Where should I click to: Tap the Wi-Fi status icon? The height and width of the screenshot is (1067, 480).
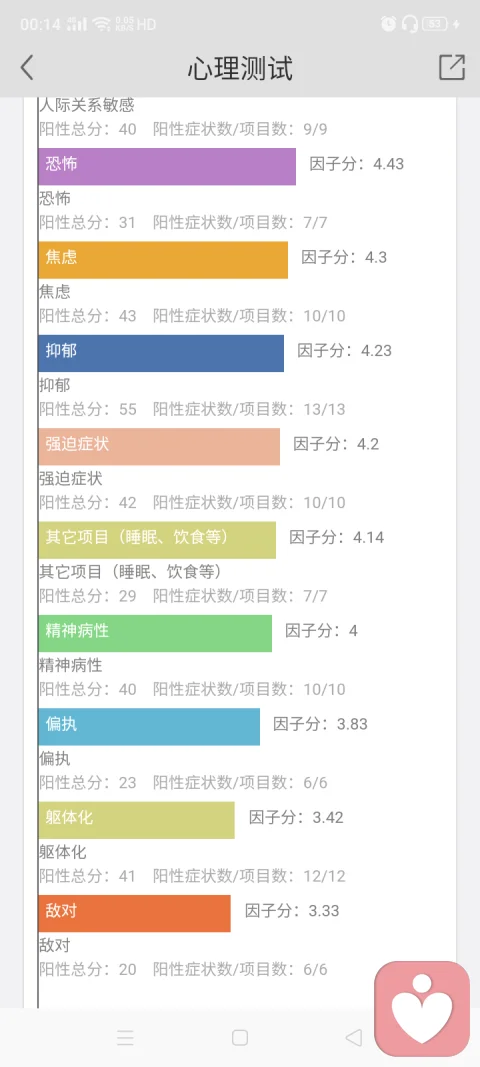102,24
